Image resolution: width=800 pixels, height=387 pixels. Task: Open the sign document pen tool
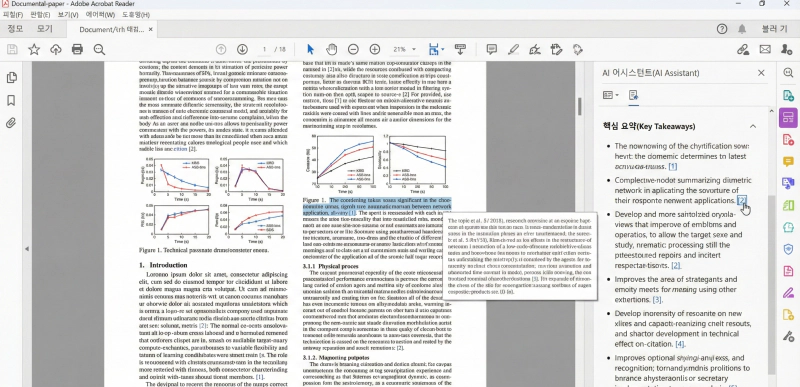pos(535,49)
